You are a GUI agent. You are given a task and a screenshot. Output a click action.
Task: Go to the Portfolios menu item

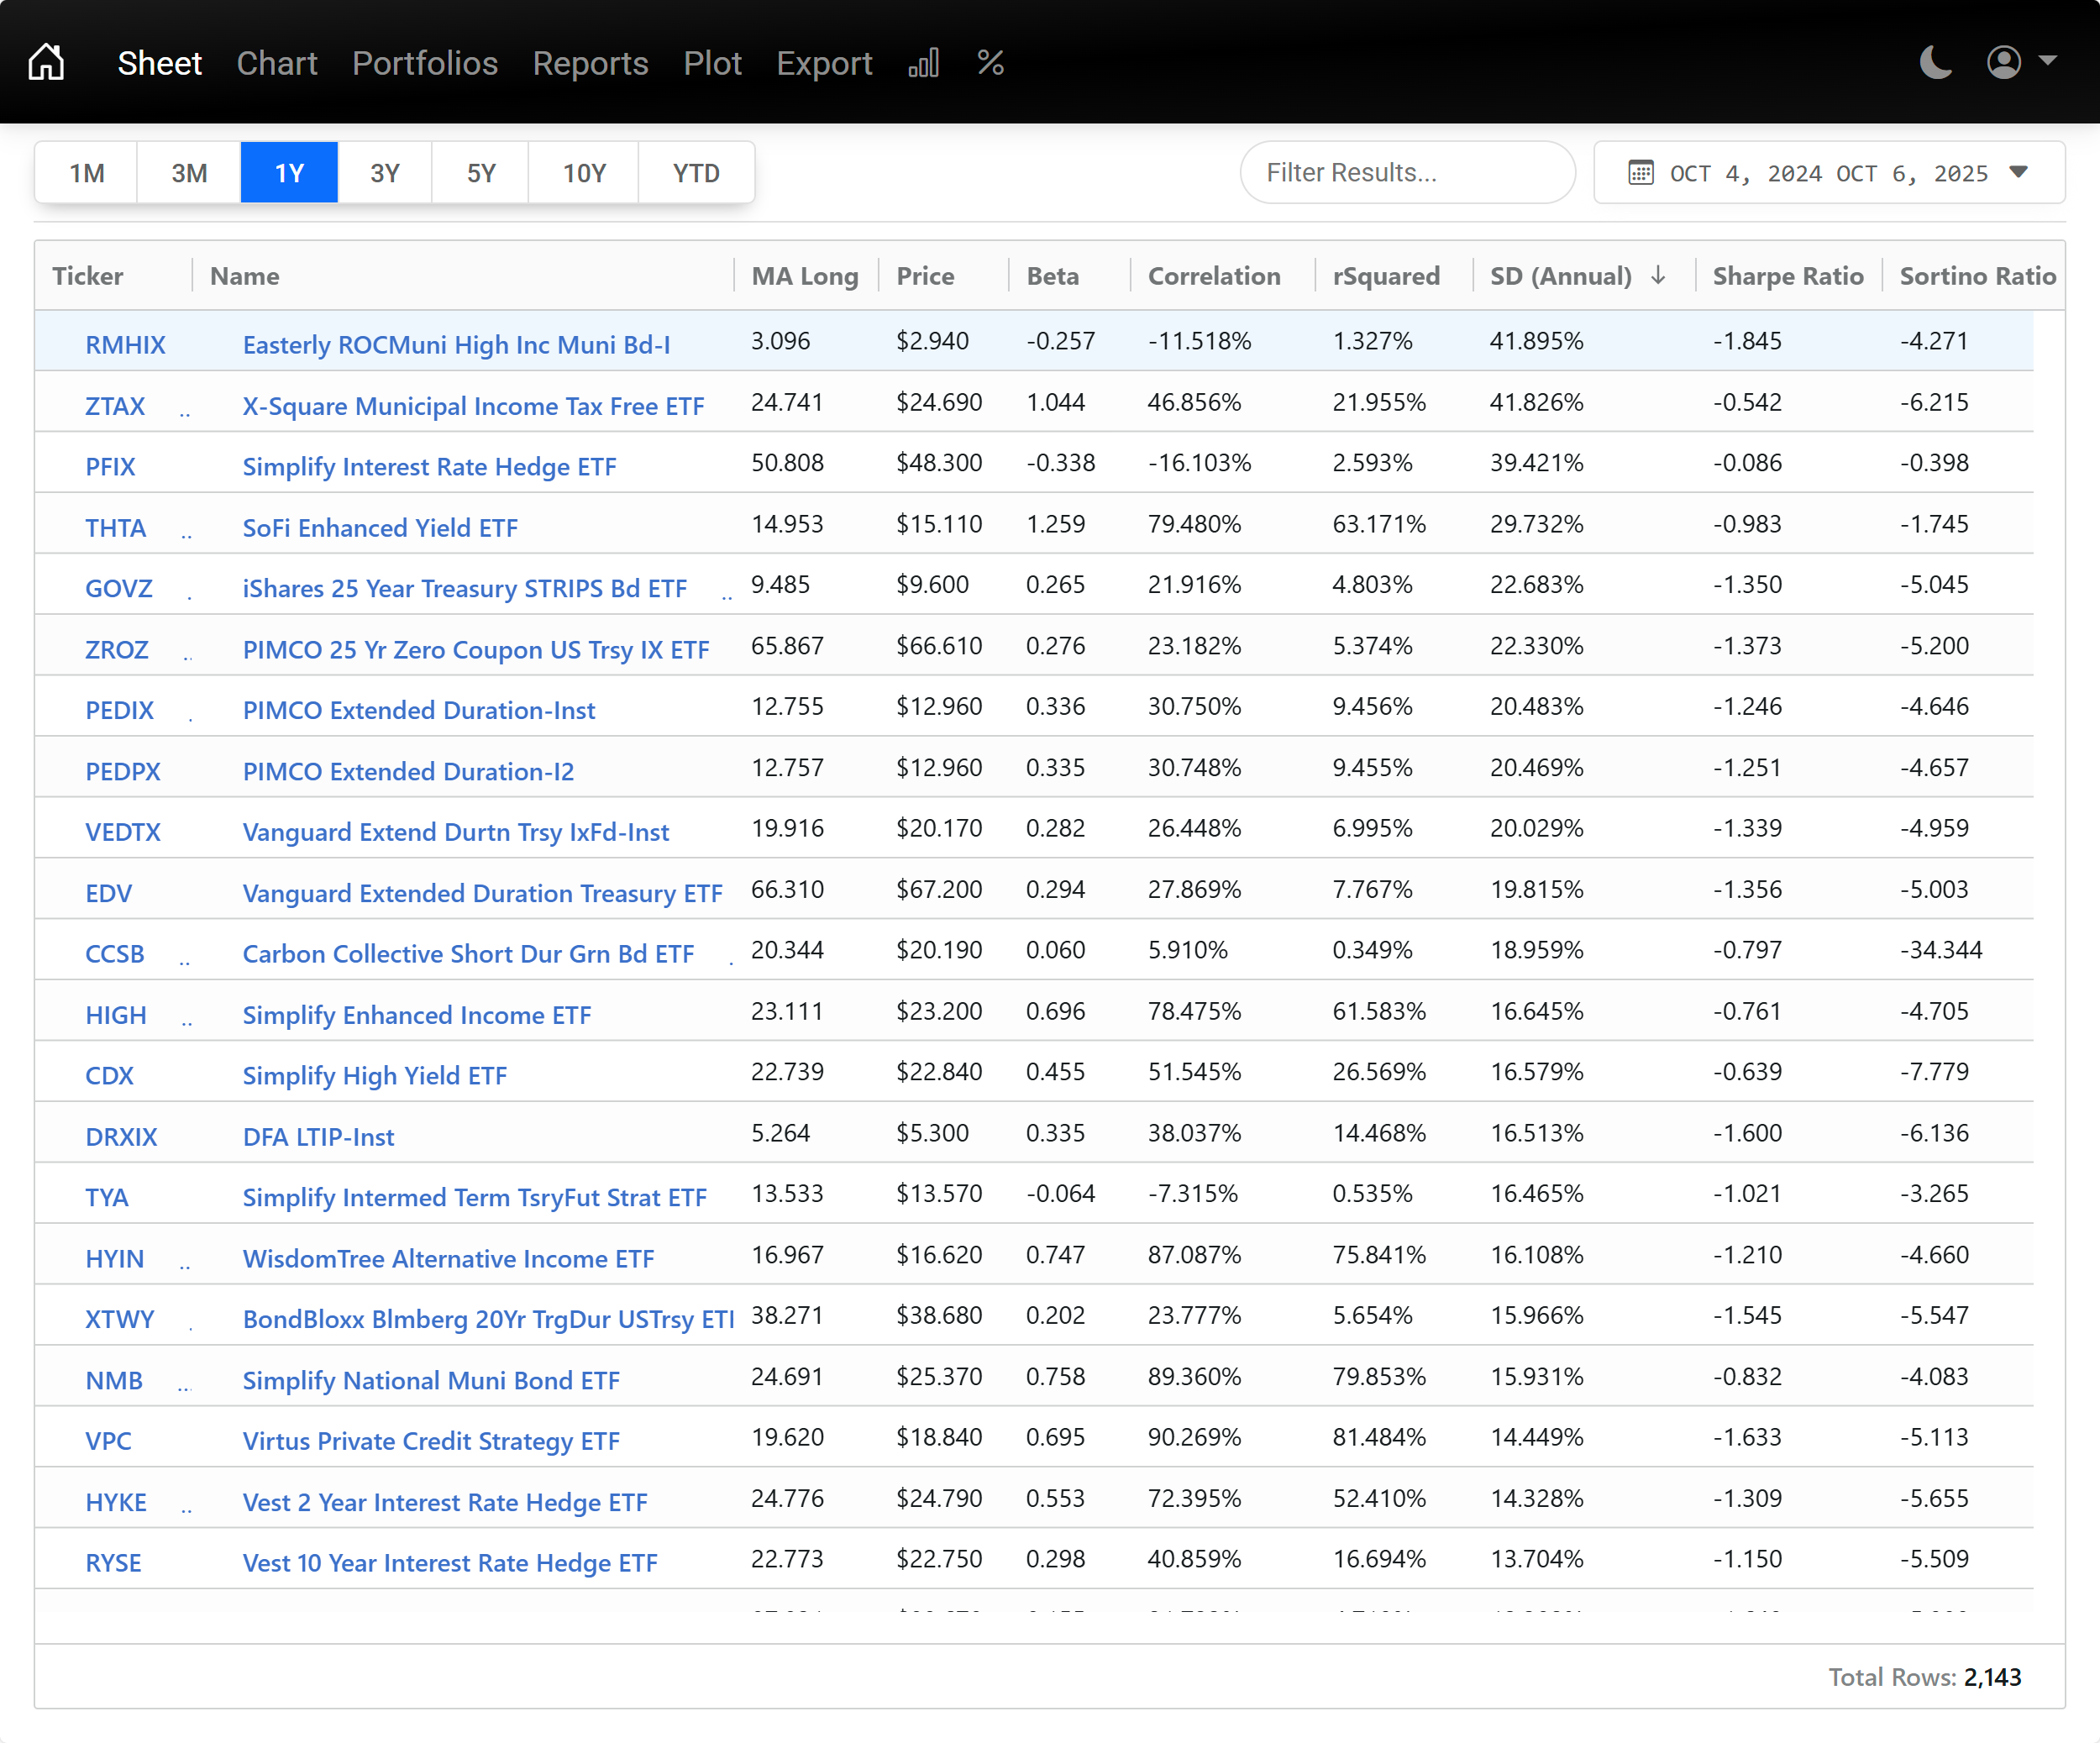pyautogui.click(x=424, y=63)
